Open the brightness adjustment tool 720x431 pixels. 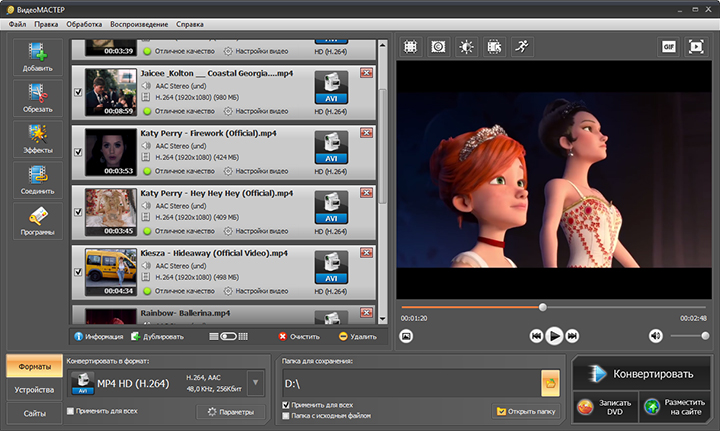[x=466, y=46]
